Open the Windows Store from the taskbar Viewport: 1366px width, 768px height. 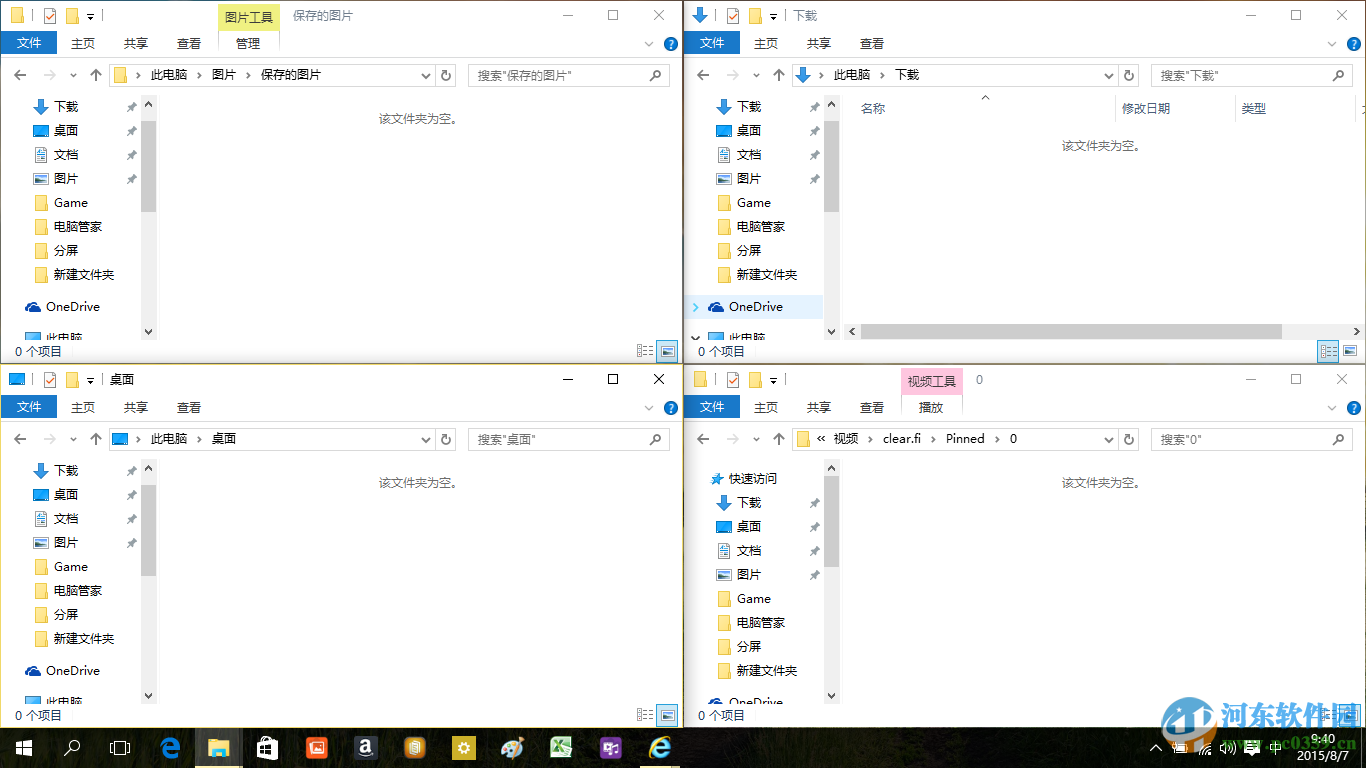click(267, 747)
